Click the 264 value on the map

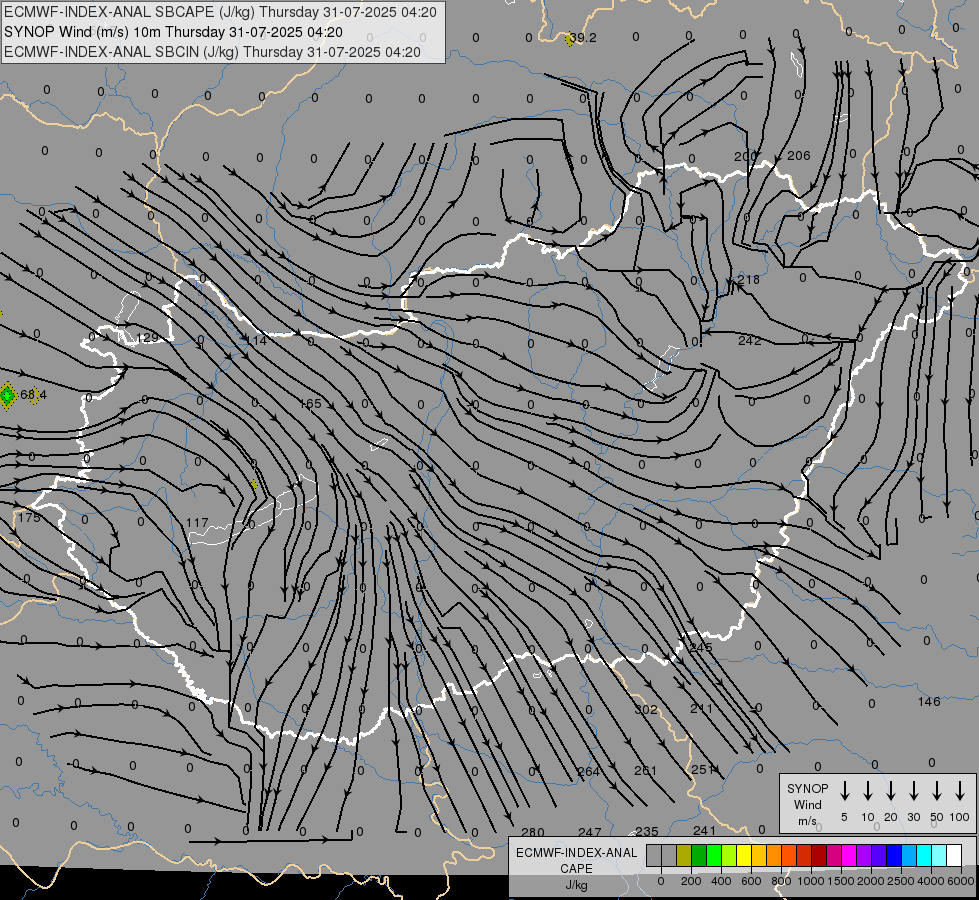point(588,771)
